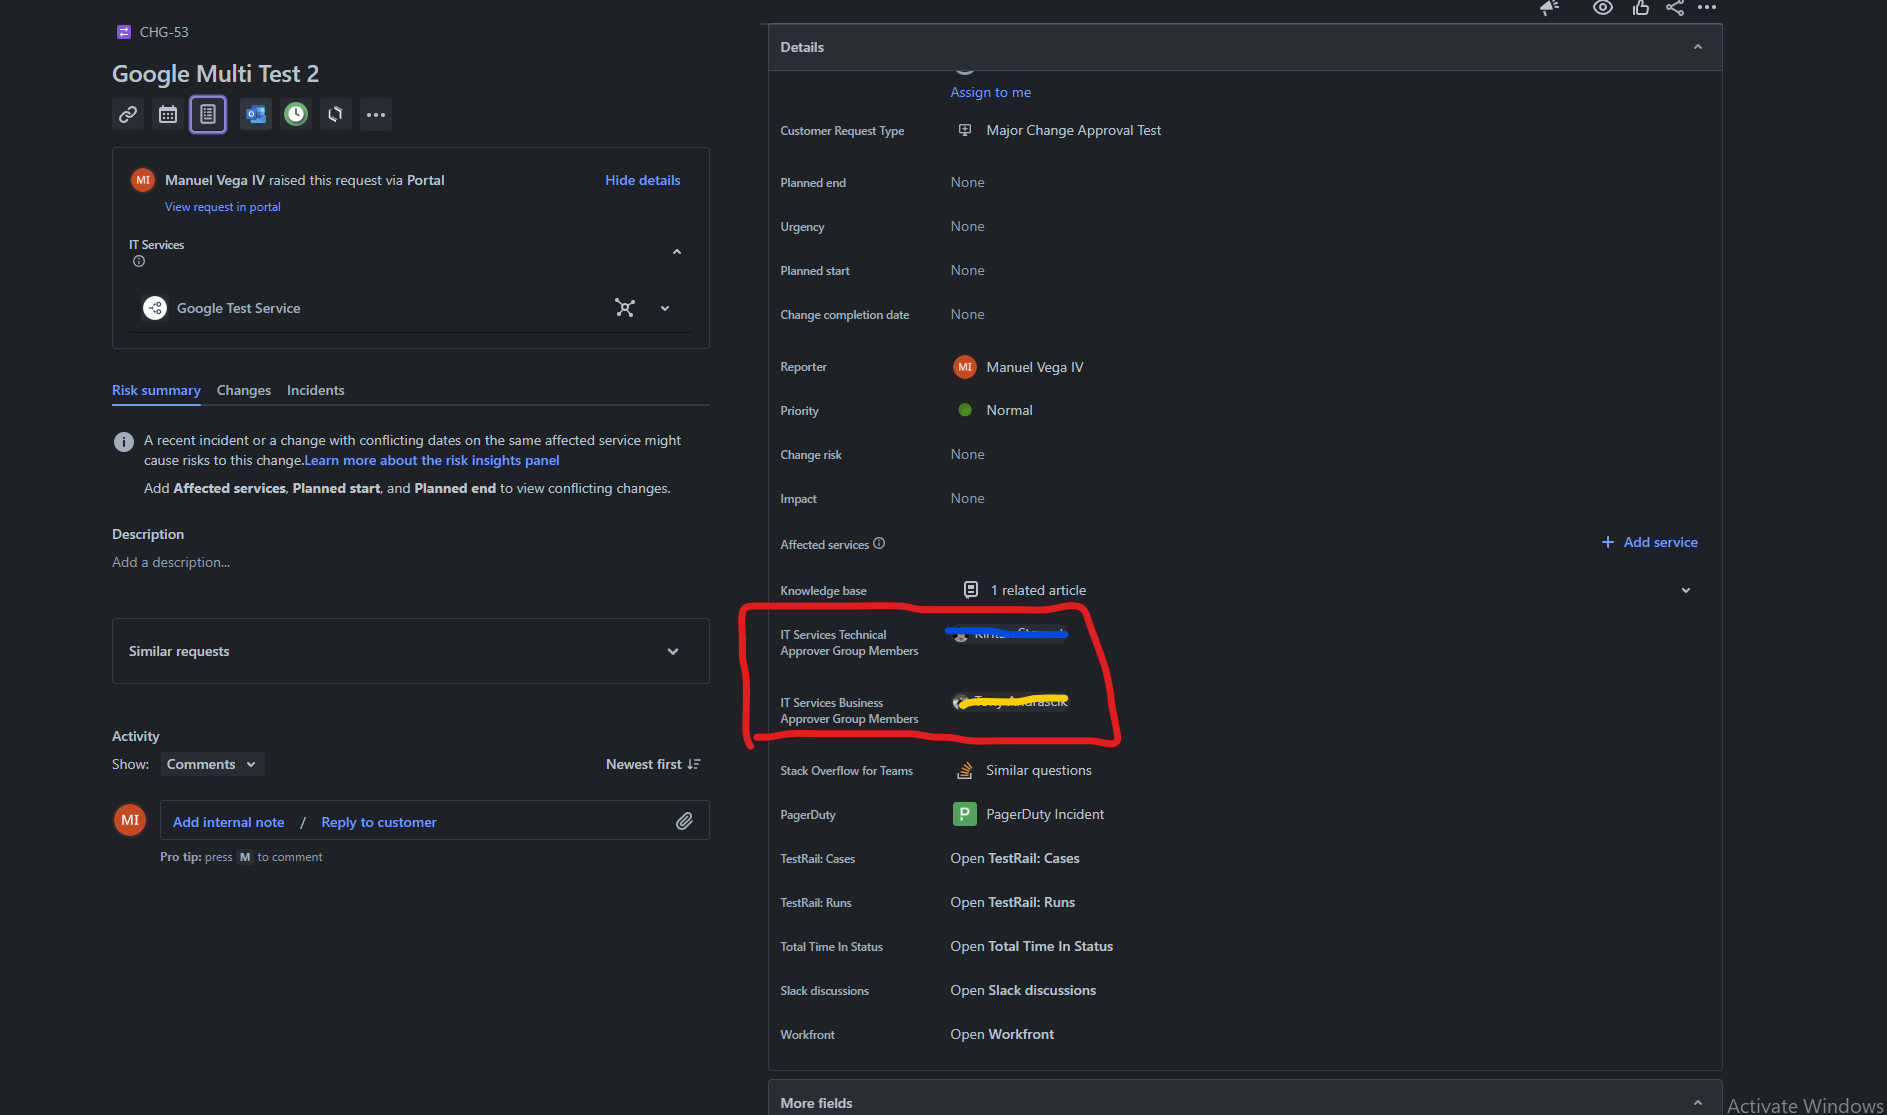Click the toolbar icon left of the three dots
Viewport: 1887px width, 1115px height.
point(336,115)
